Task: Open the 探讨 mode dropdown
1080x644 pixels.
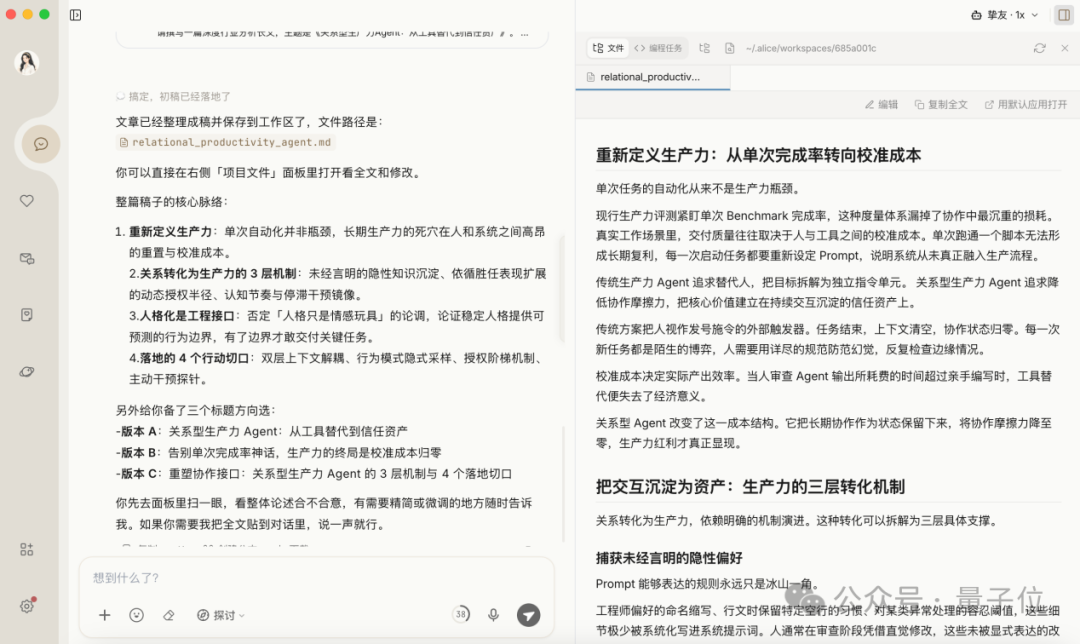Action: pos(220,615)
